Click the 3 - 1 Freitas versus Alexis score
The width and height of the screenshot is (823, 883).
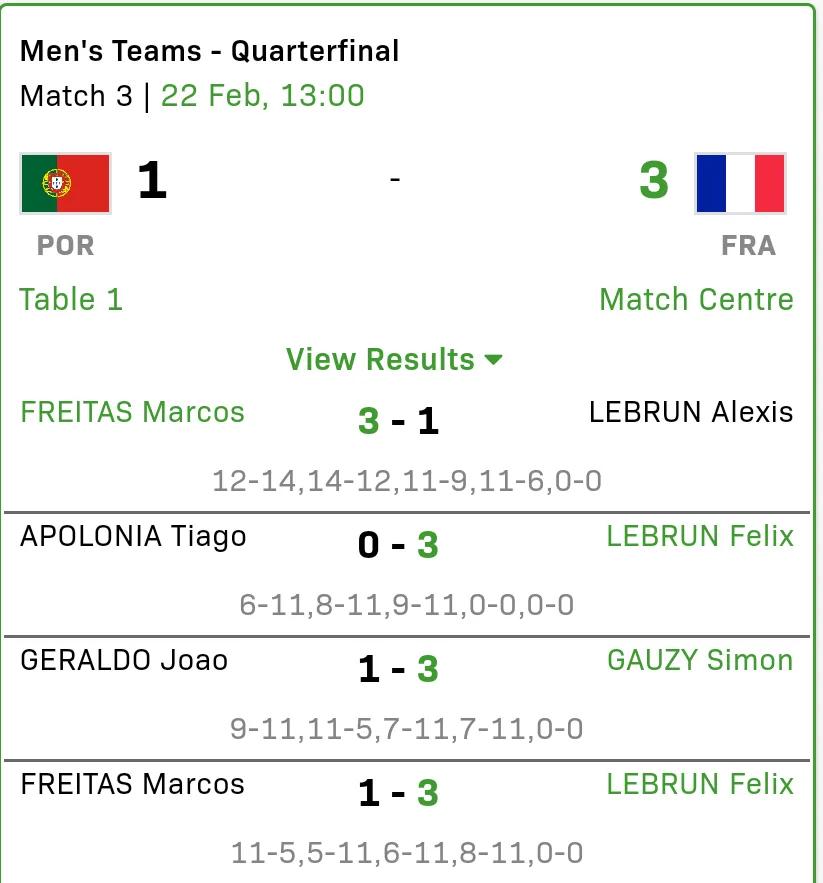(x=398, y=421)
